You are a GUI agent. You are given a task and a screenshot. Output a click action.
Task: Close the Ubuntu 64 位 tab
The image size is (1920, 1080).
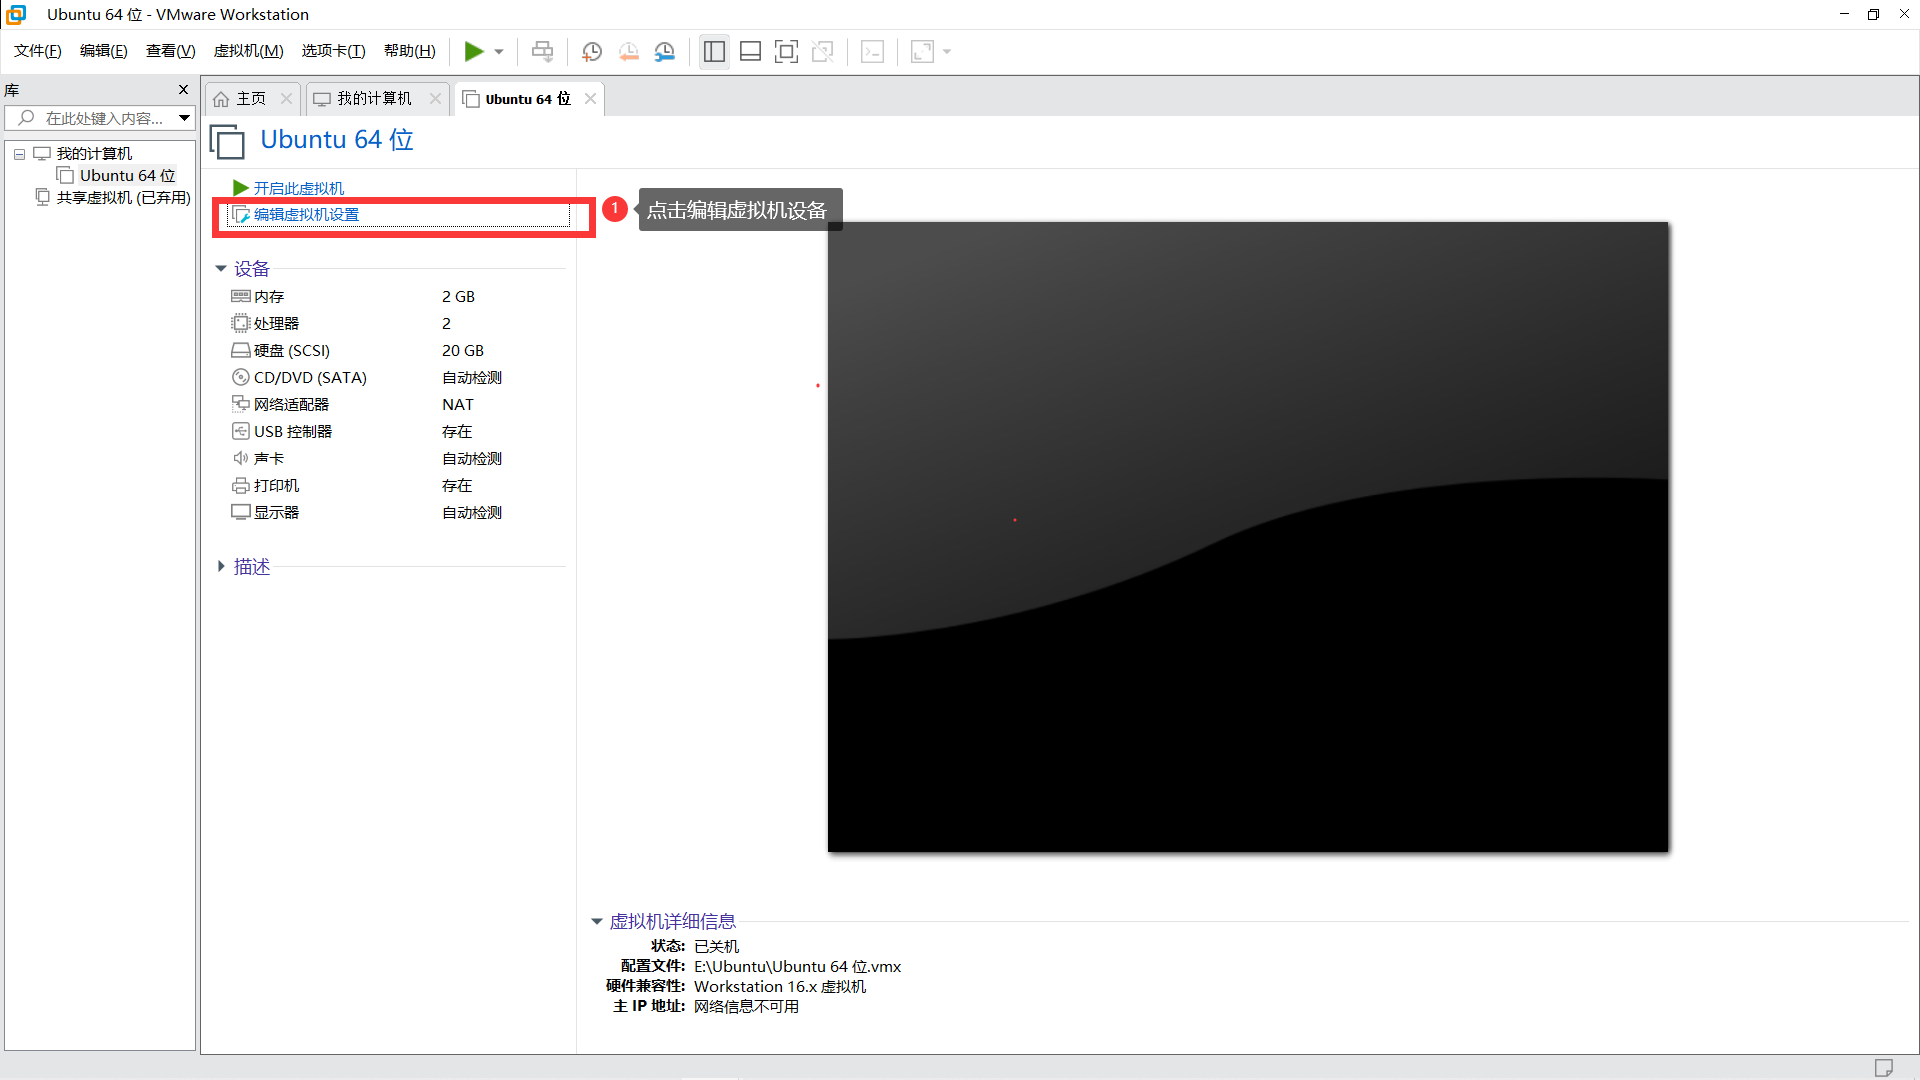pyautogui.click(x=591, y=98)
